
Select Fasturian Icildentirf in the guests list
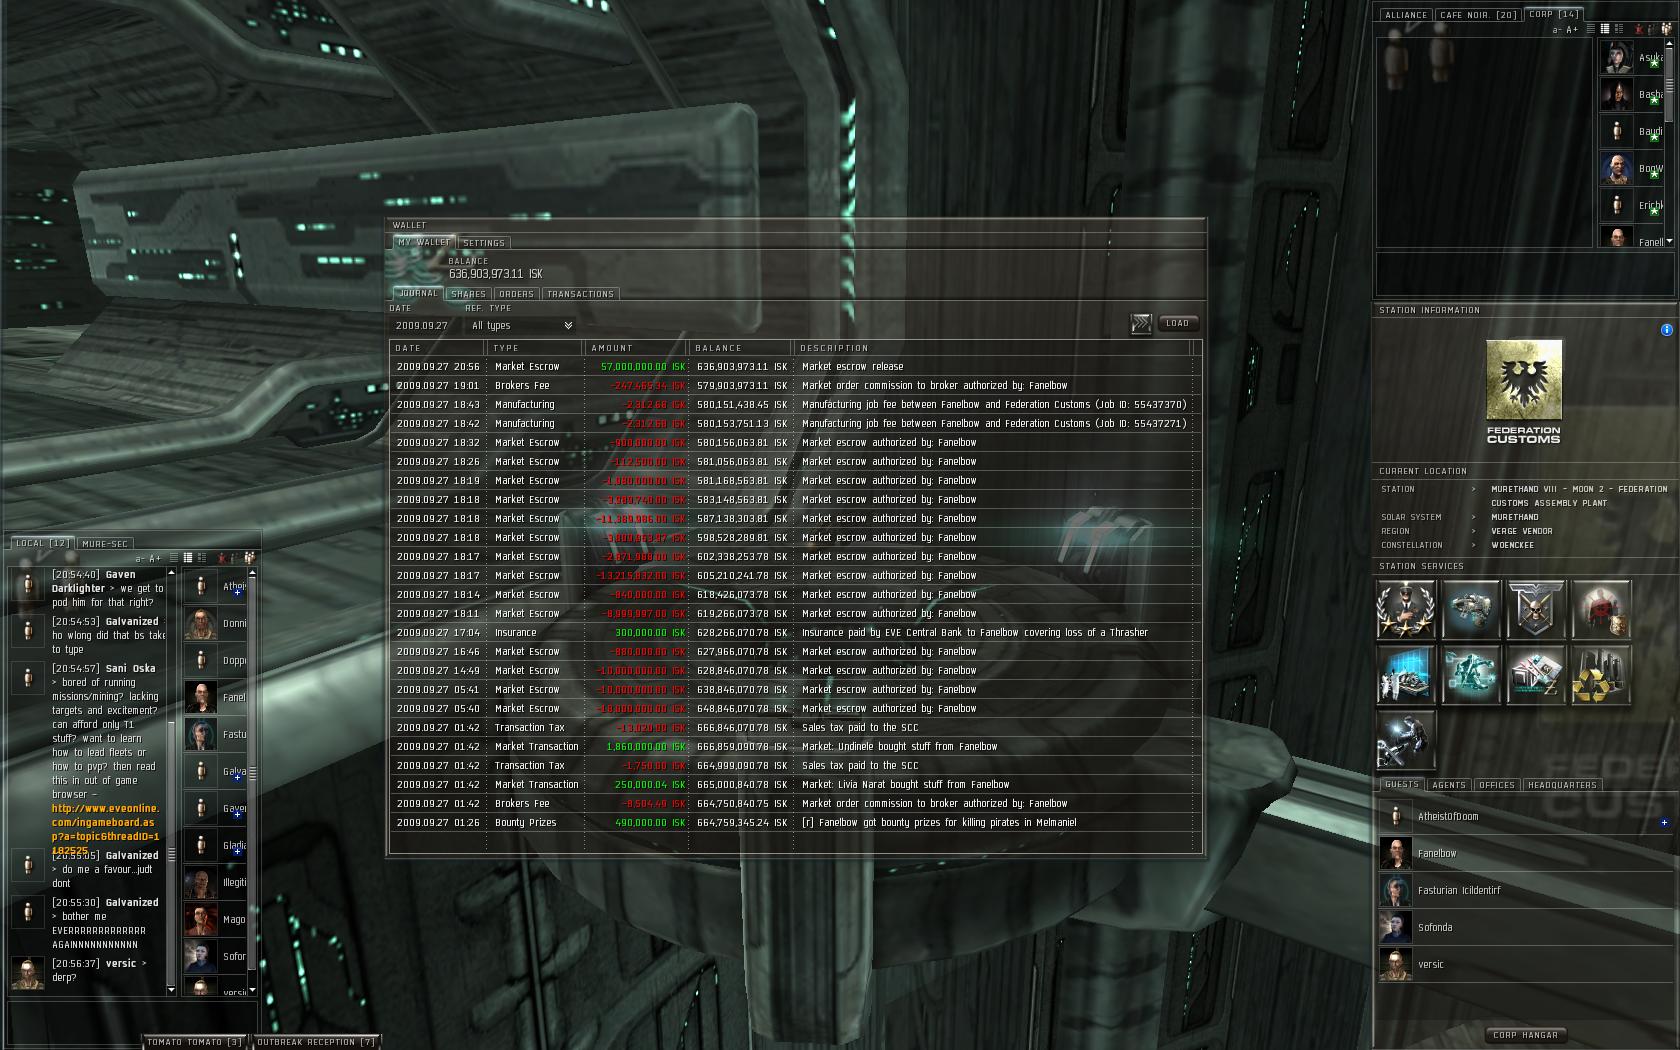[x=1524, y=890]
